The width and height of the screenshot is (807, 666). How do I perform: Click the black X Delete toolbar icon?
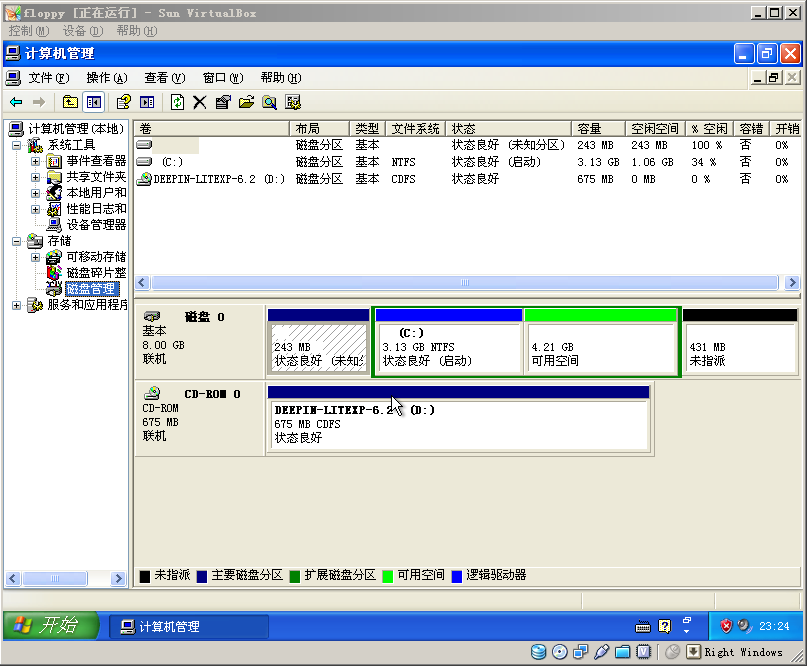click(x=200, y=102)
